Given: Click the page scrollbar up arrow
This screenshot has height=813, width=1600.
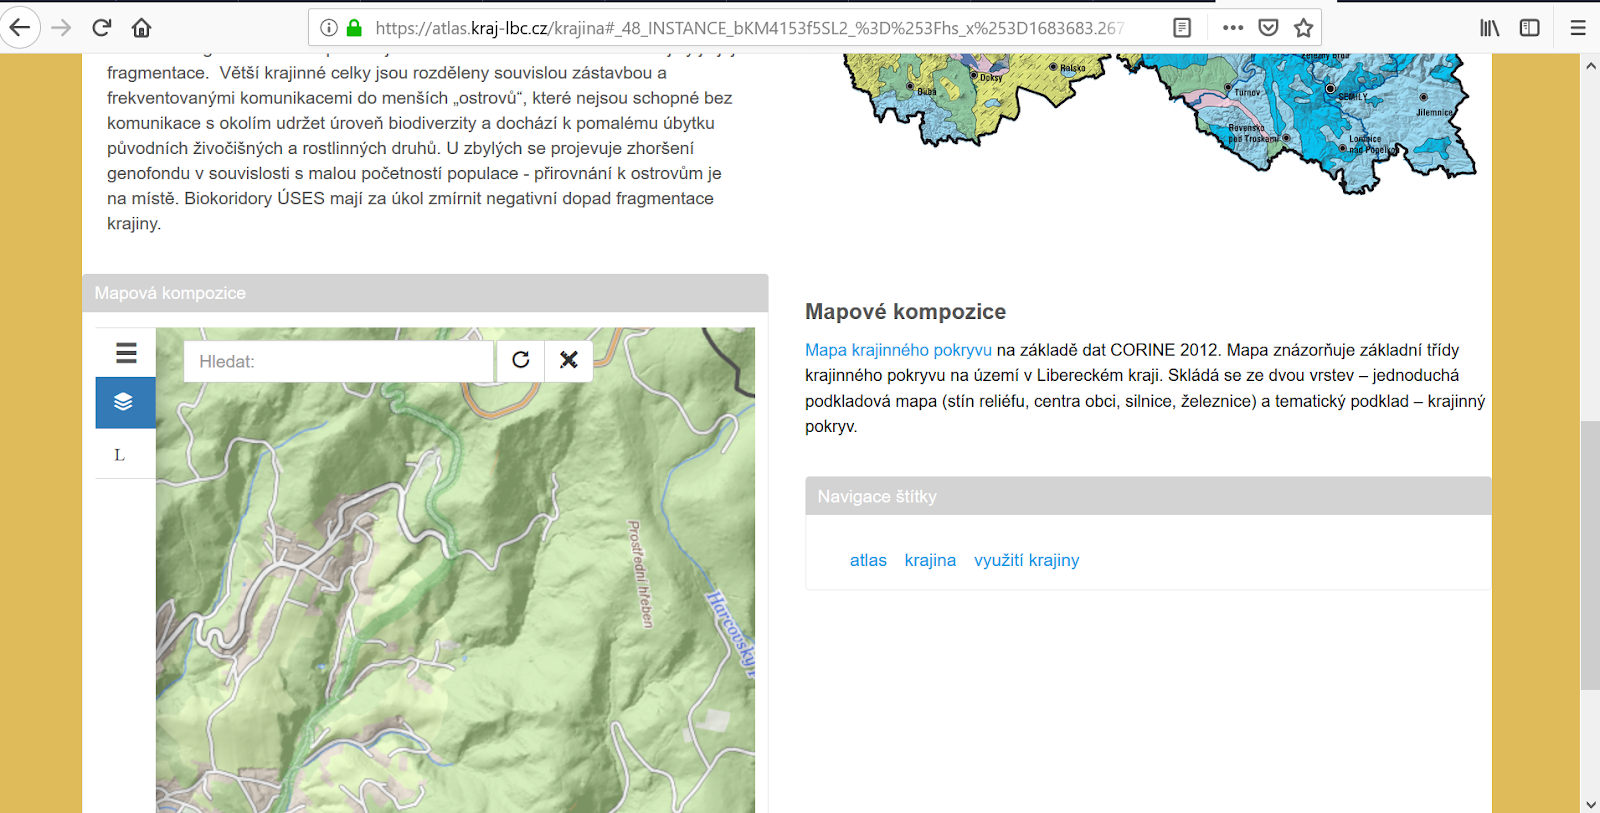Looking at the screenshot, I should (1590, 65).
